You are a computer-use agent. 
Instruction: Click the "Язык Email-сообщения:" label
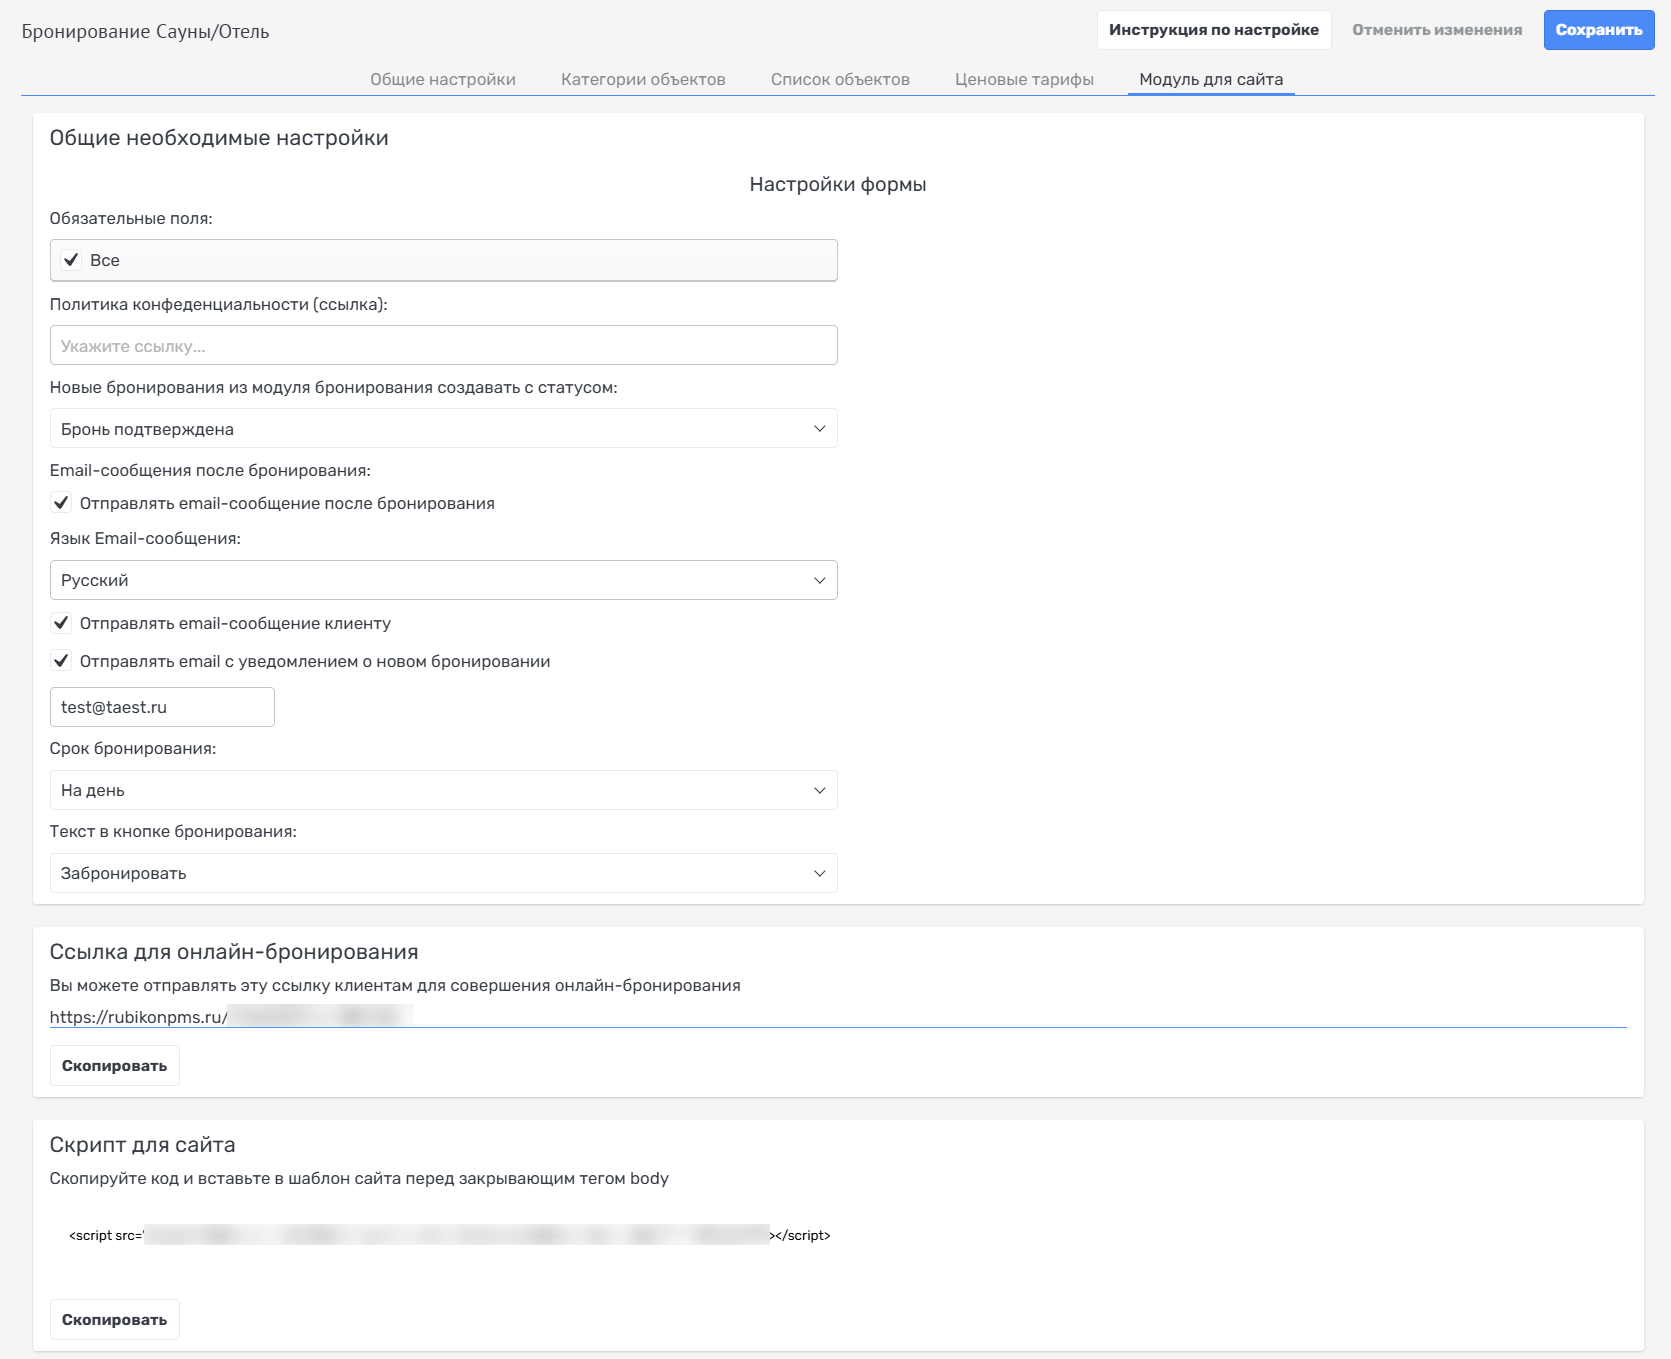tap(145, 538)
